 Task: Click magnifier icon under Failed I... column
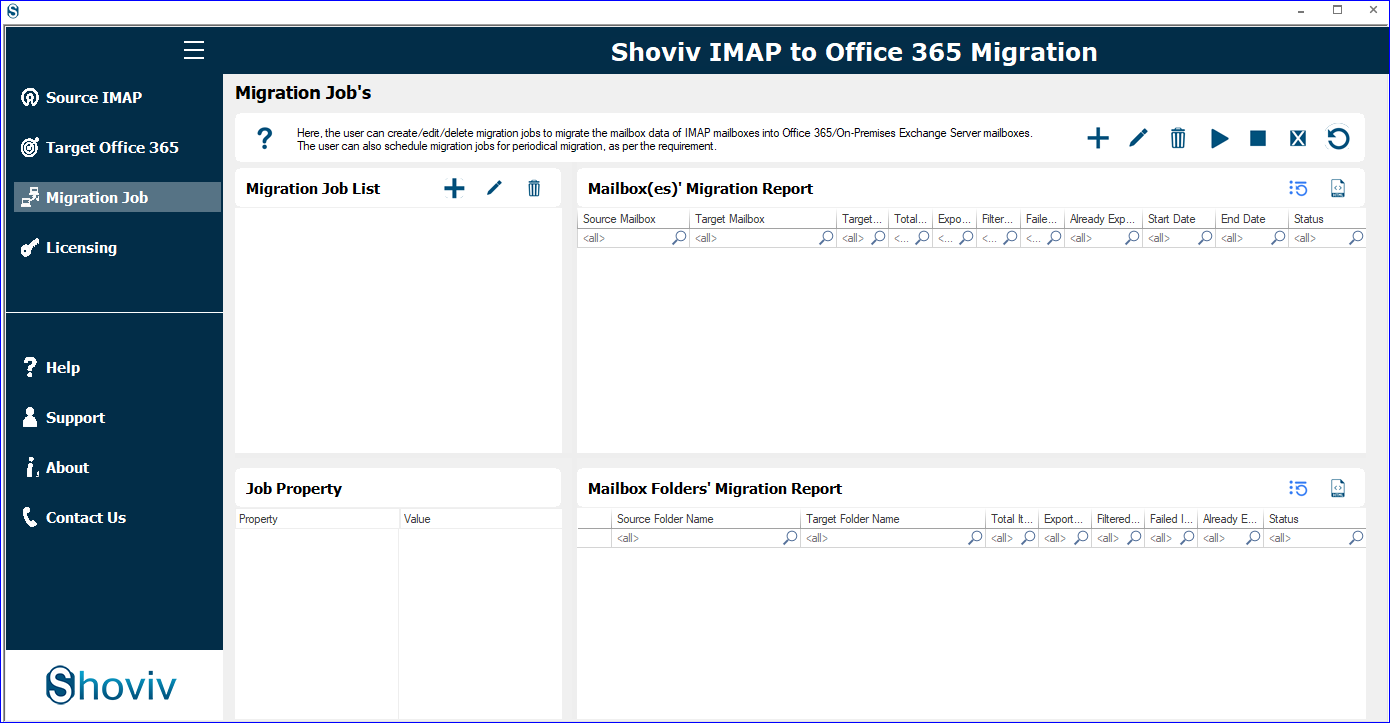(1188, 538)
